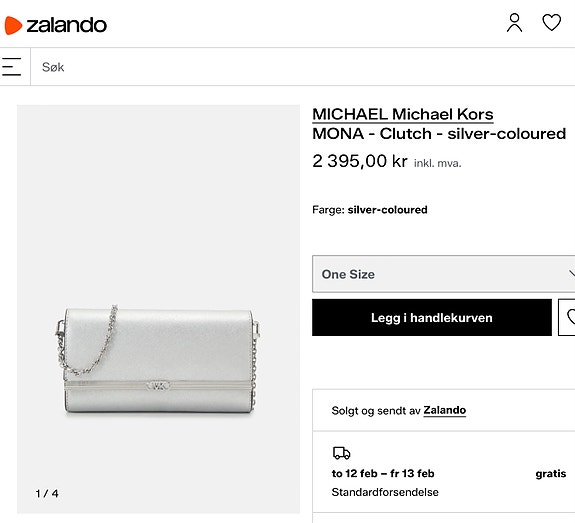Screen dimensions: 575x523
Task: Open the user account profile icon
Action: click(514, 23)
